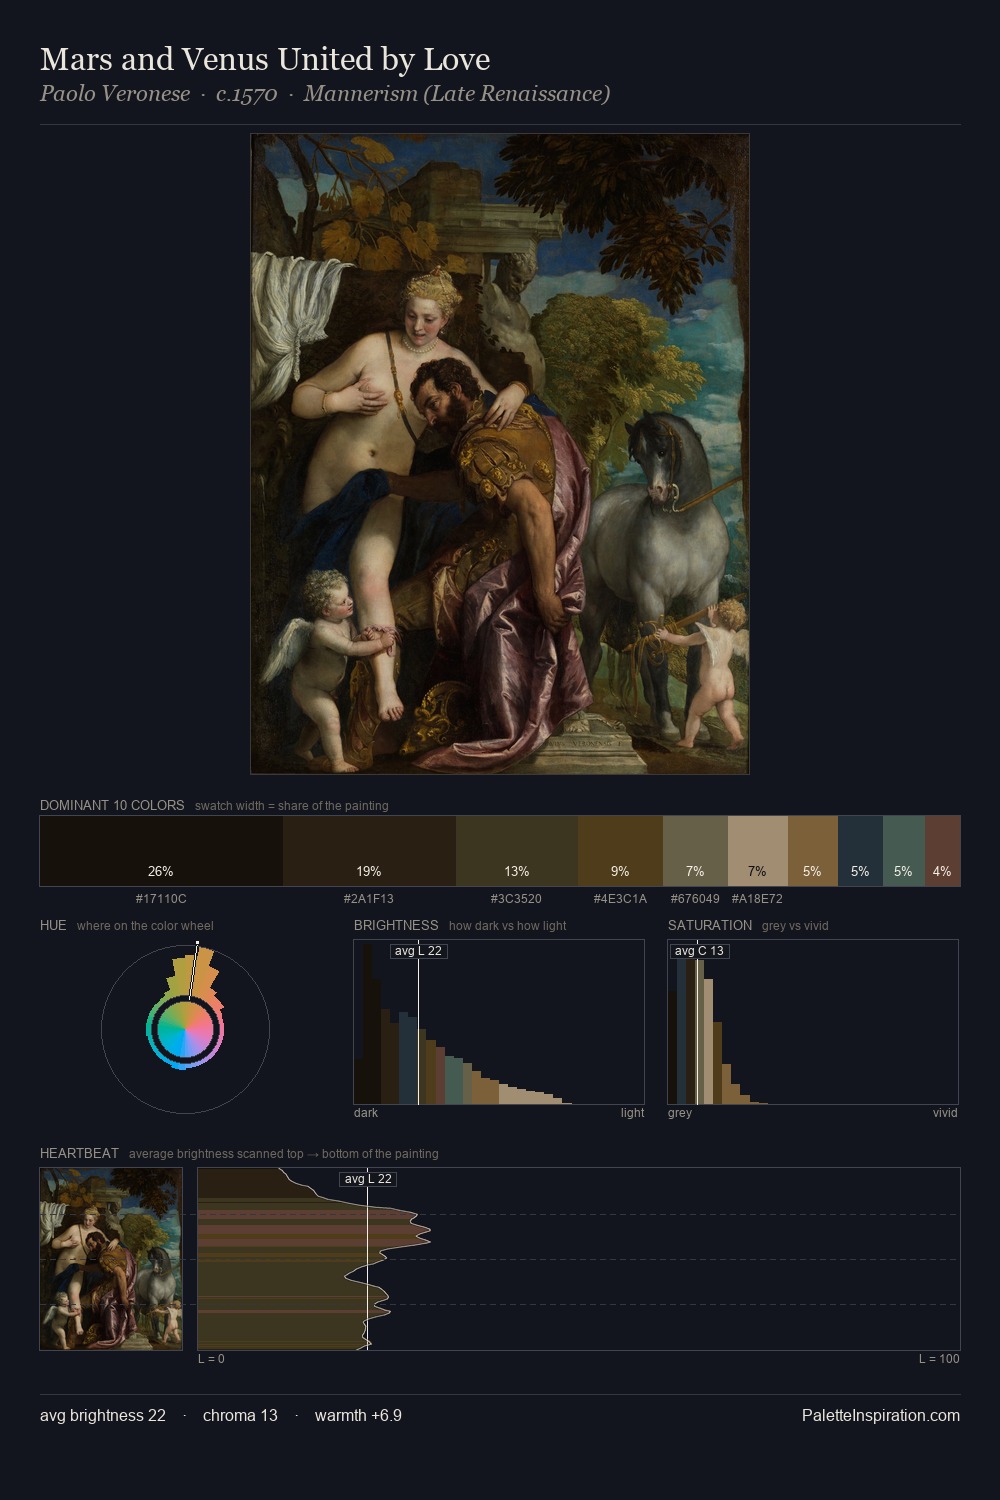
Task: Open the main painting image
Action: click(x=500, y=454)
